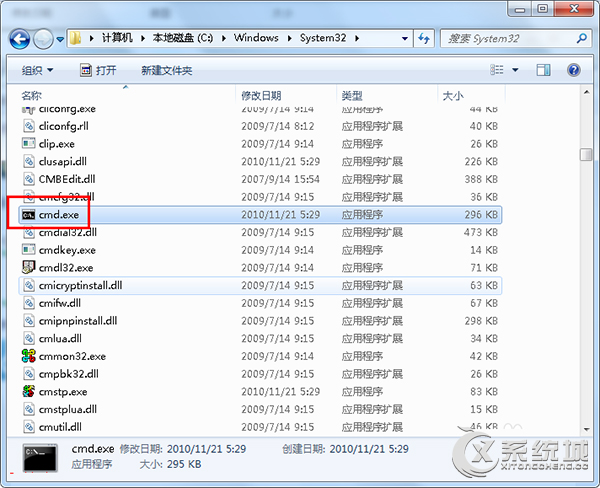600x488 pixels.
Task: Select the file name cmmon32.exe
Action: tap(72, 356)
